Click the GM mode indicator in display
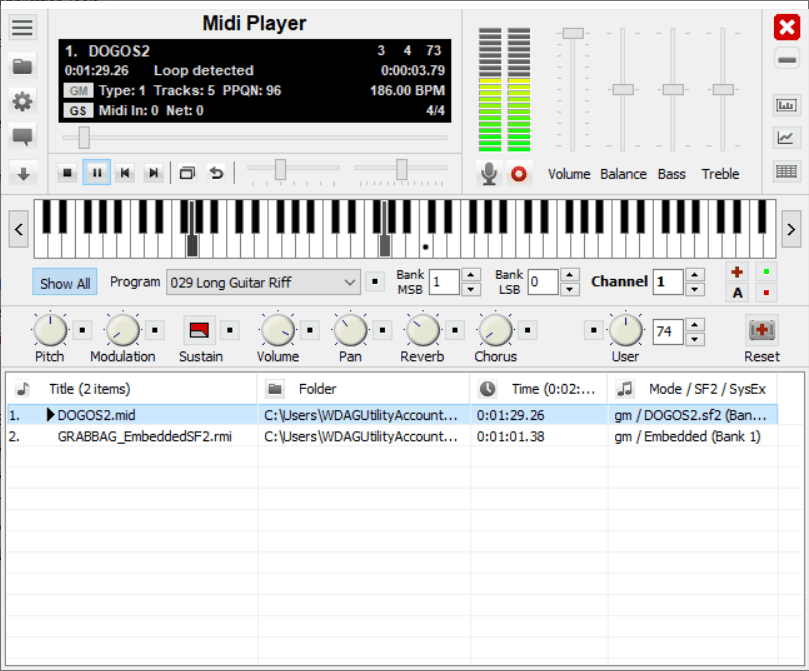The height and width of the screenshot is (671, 809). (78, 91)
